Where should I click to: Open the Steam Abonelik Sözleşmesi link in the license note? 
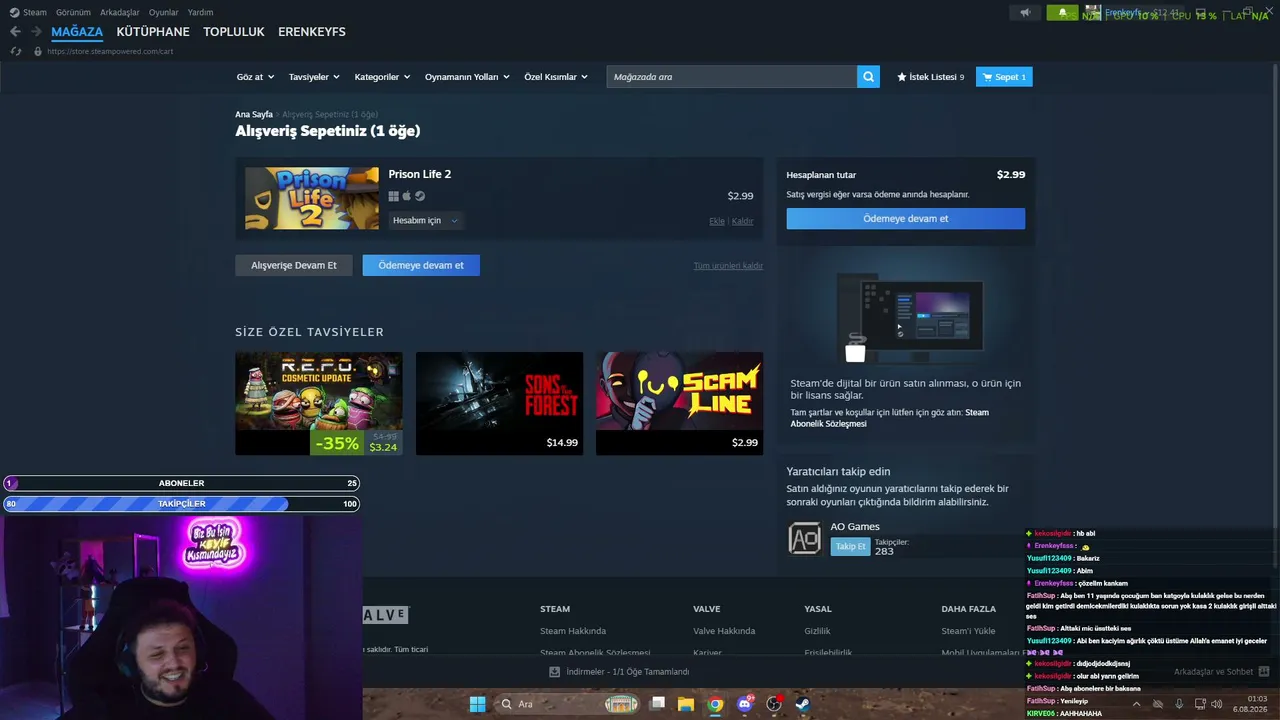tap(889, 418)
